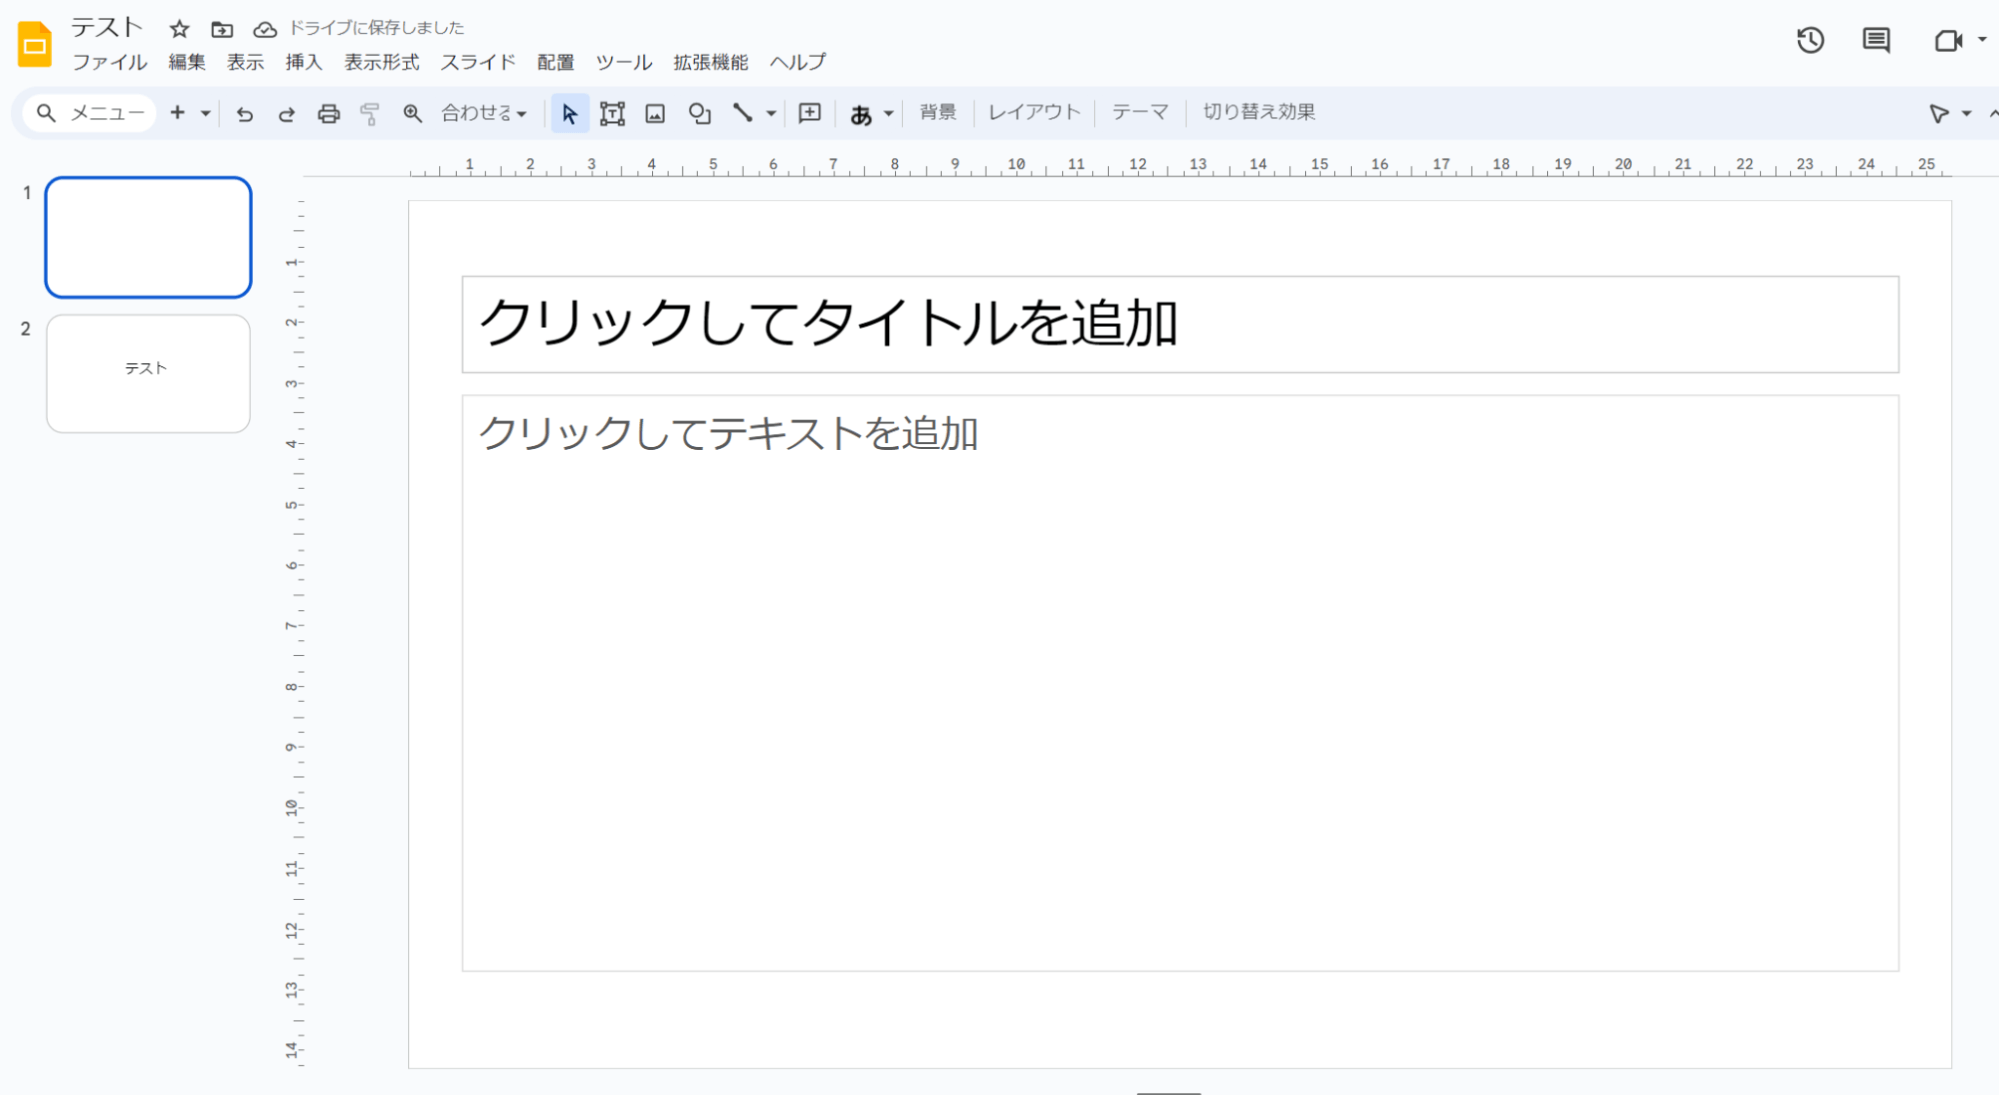Click the 切り替え効果 button
Viewport: 1999px width, 1096px height.
[x=1258, y=112]
